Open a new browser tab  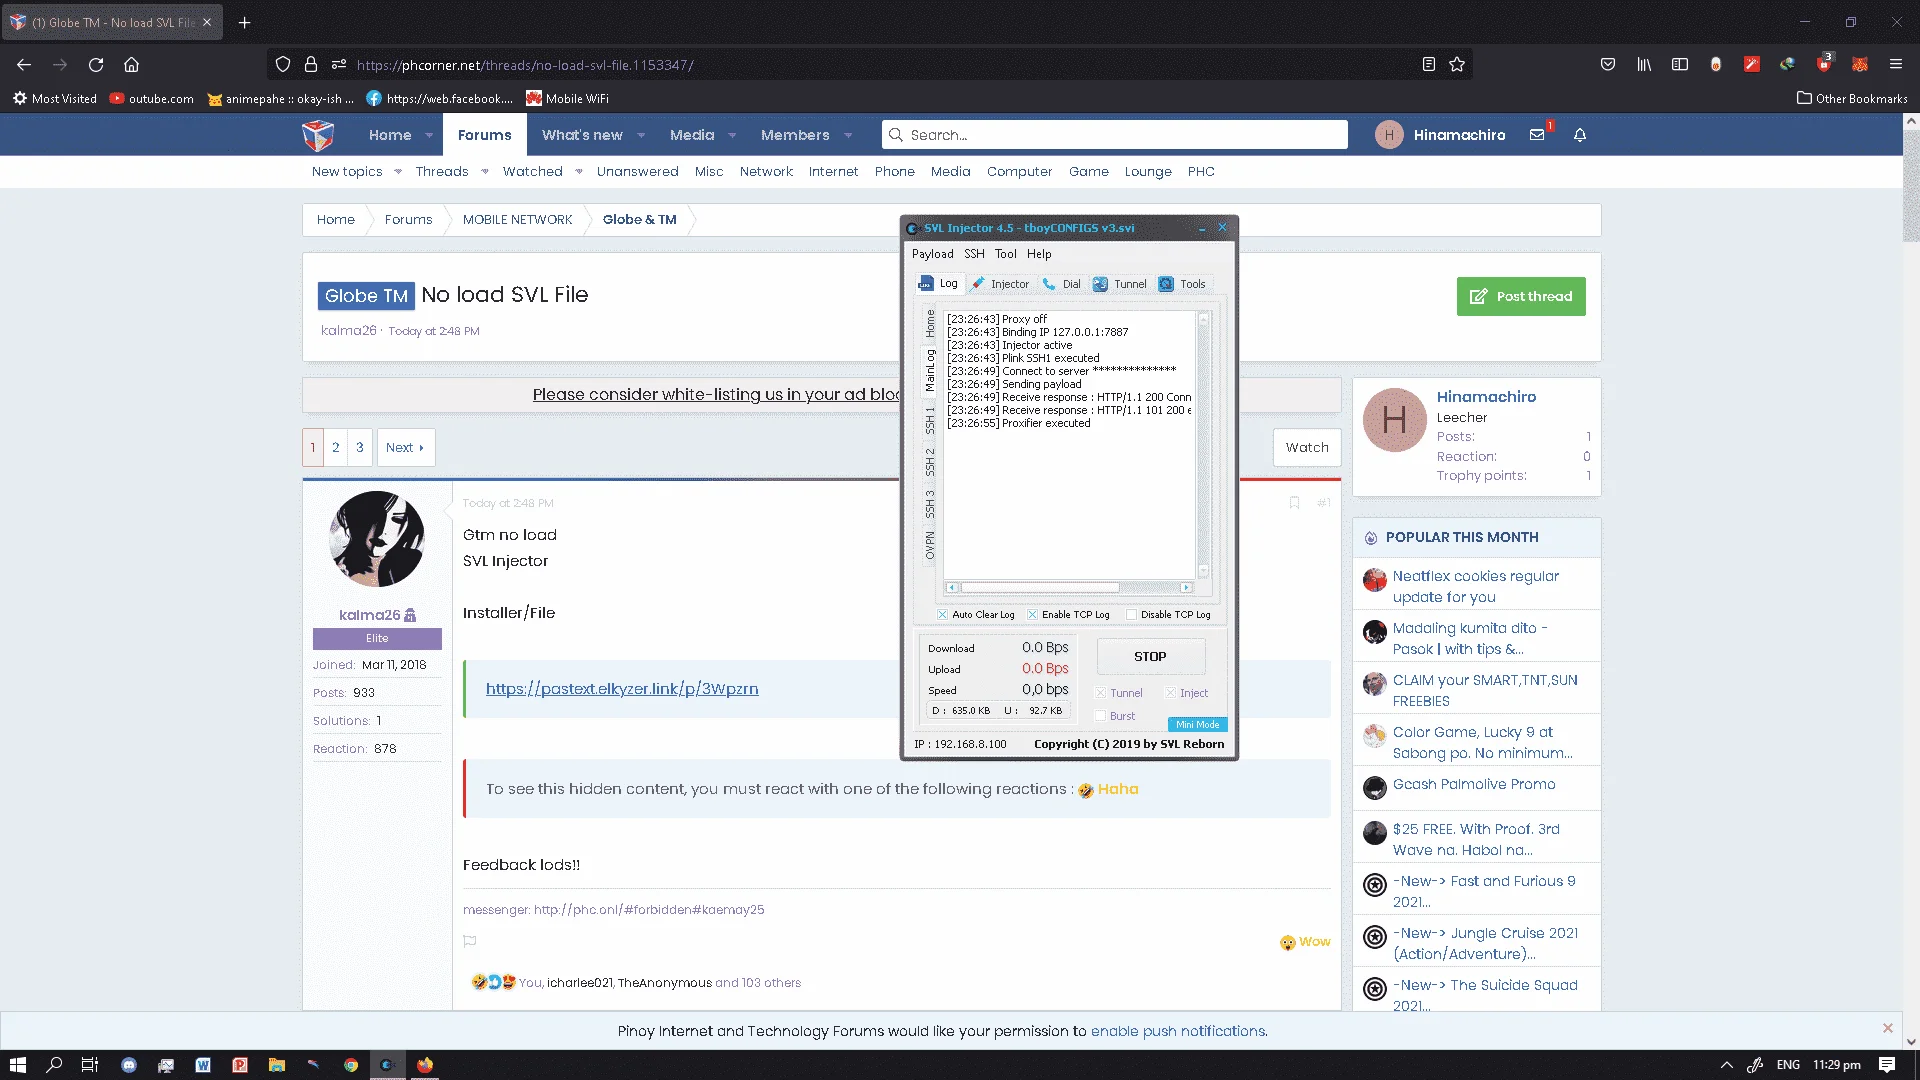click(244, 22)
